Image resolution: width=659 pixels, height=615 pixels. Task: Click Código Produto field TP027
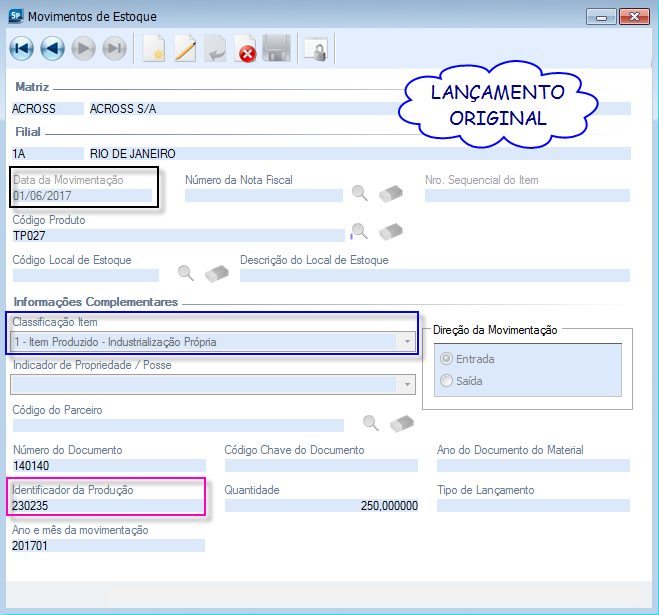tap(179, 235)
